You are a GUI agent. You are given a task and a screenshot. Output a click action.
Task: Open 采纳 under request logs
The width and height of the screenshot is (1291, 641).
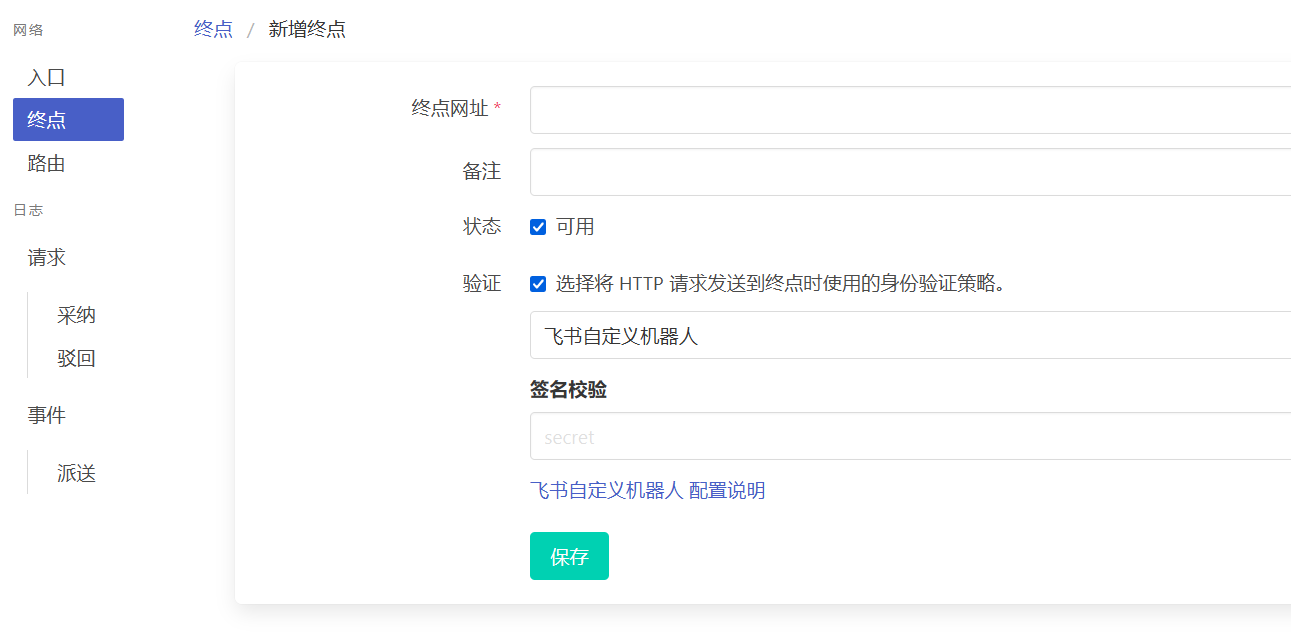[x=76, y=316]
